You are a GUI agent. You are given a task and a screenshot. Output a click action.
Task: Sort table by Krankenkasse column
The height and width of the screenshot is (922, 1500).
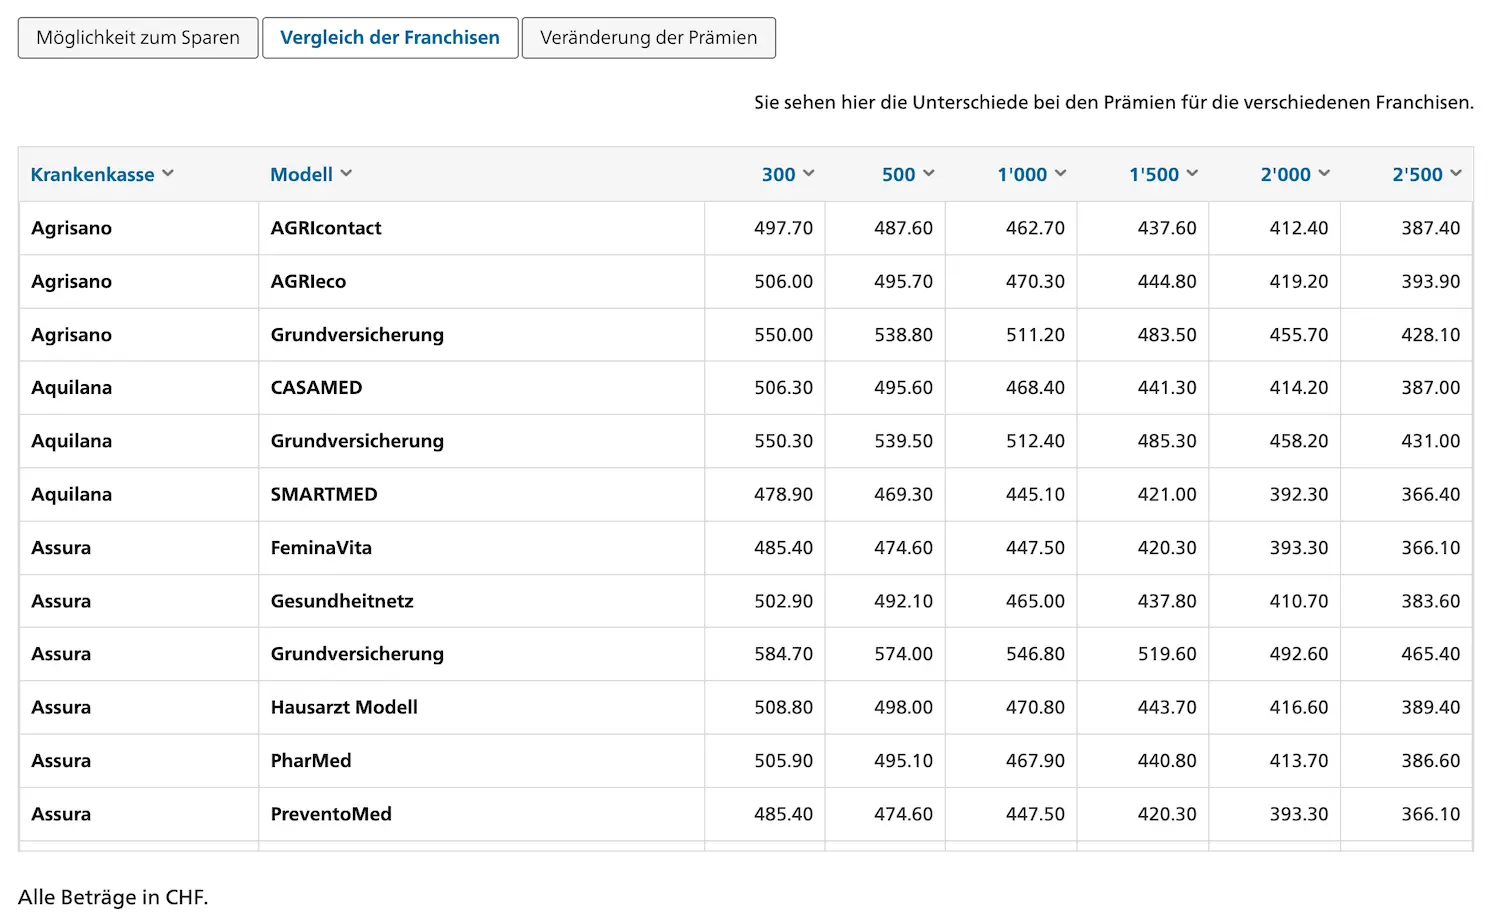pyautogui.click(x=102, y=174)
